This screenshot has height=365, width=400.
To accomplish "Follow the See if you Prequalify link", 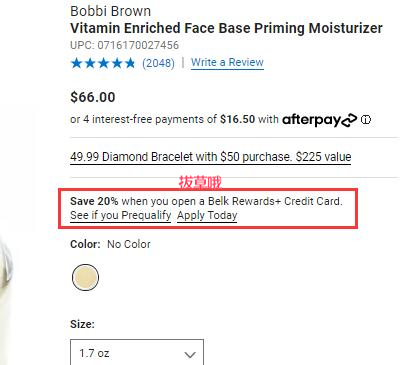I will tap(121, 215).
